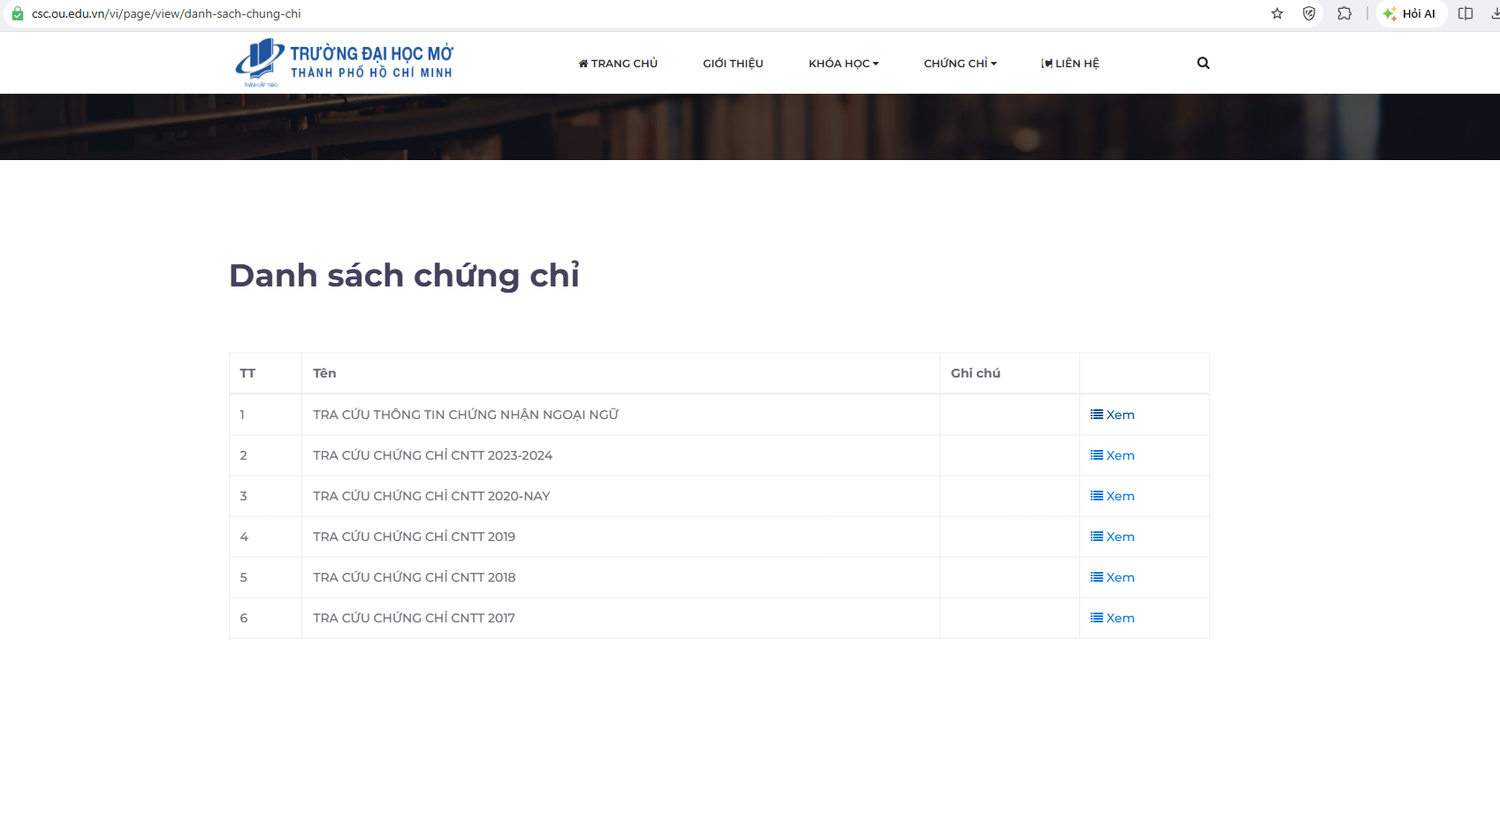Open the GIỚI THIỆU menu item
The image size is (1500, 816).
[x=733, y=63]
